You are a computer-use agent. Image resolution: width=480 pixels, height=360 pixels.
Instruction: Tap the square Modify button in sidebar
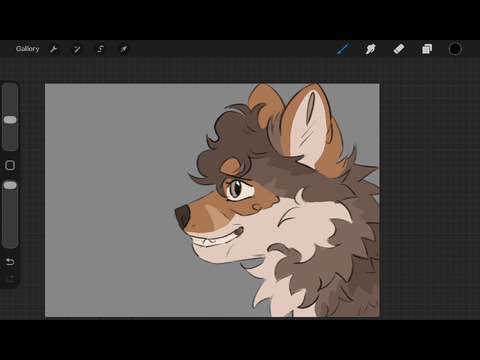[x=10, y=165]
